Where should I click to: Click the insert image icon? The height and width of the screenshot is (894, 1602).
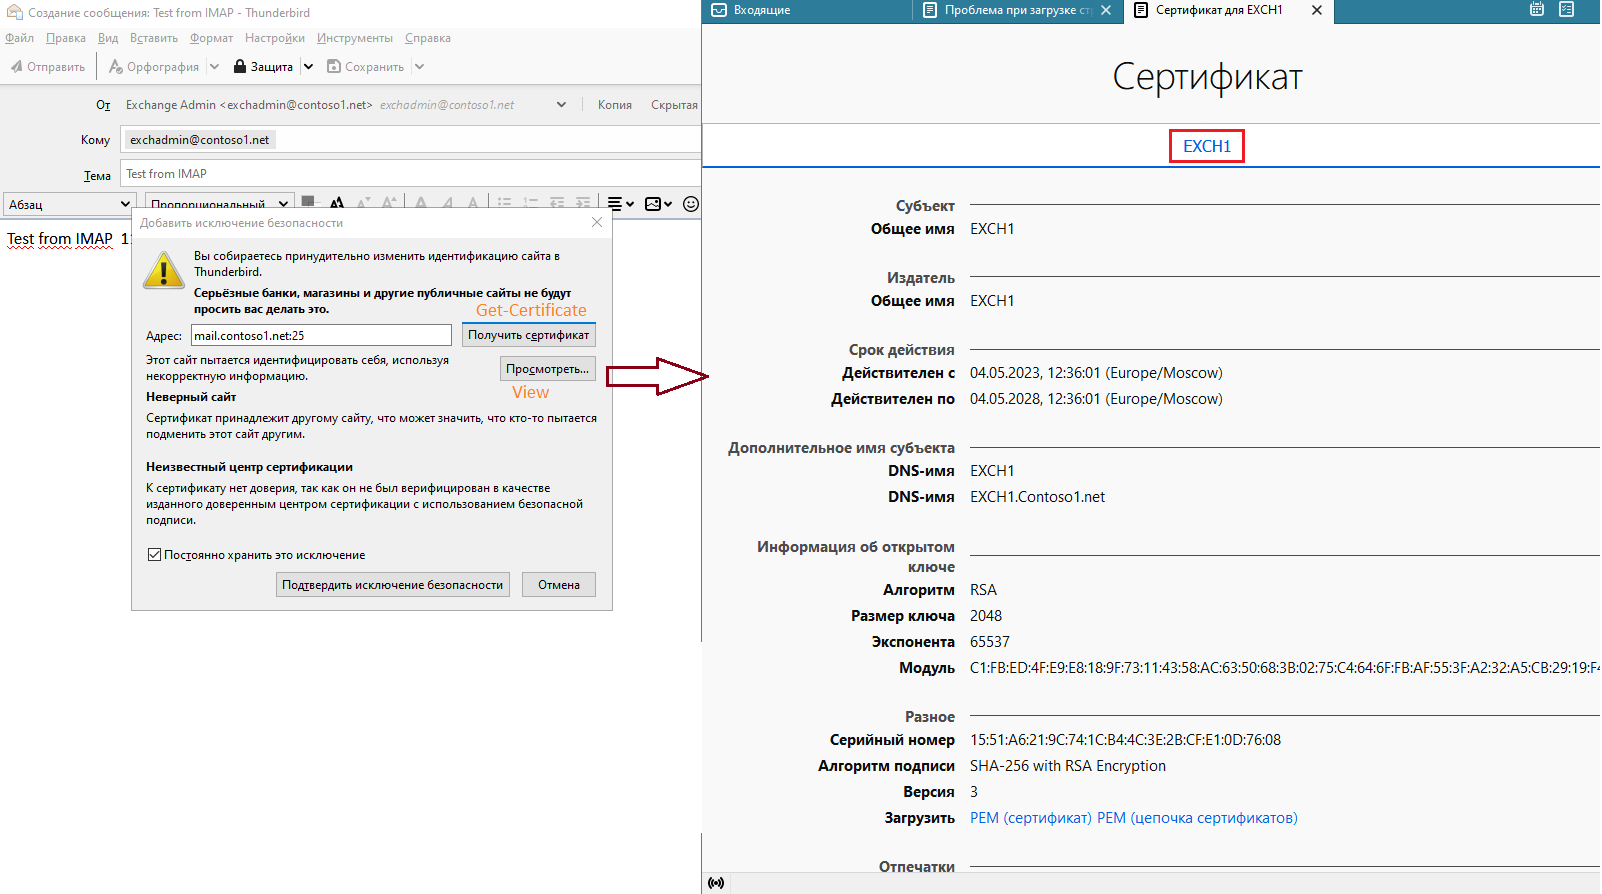click(x=653, y=204)
